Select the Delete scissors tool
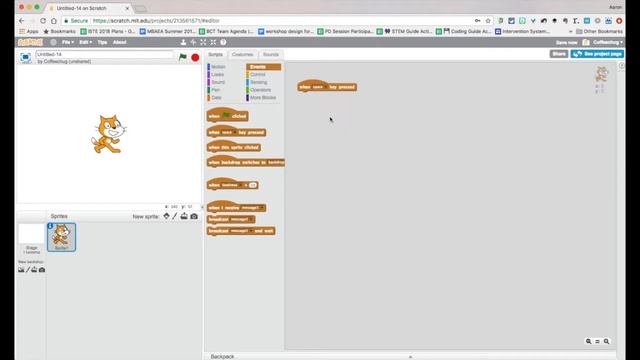640x360 pixels. pos(193,42)
